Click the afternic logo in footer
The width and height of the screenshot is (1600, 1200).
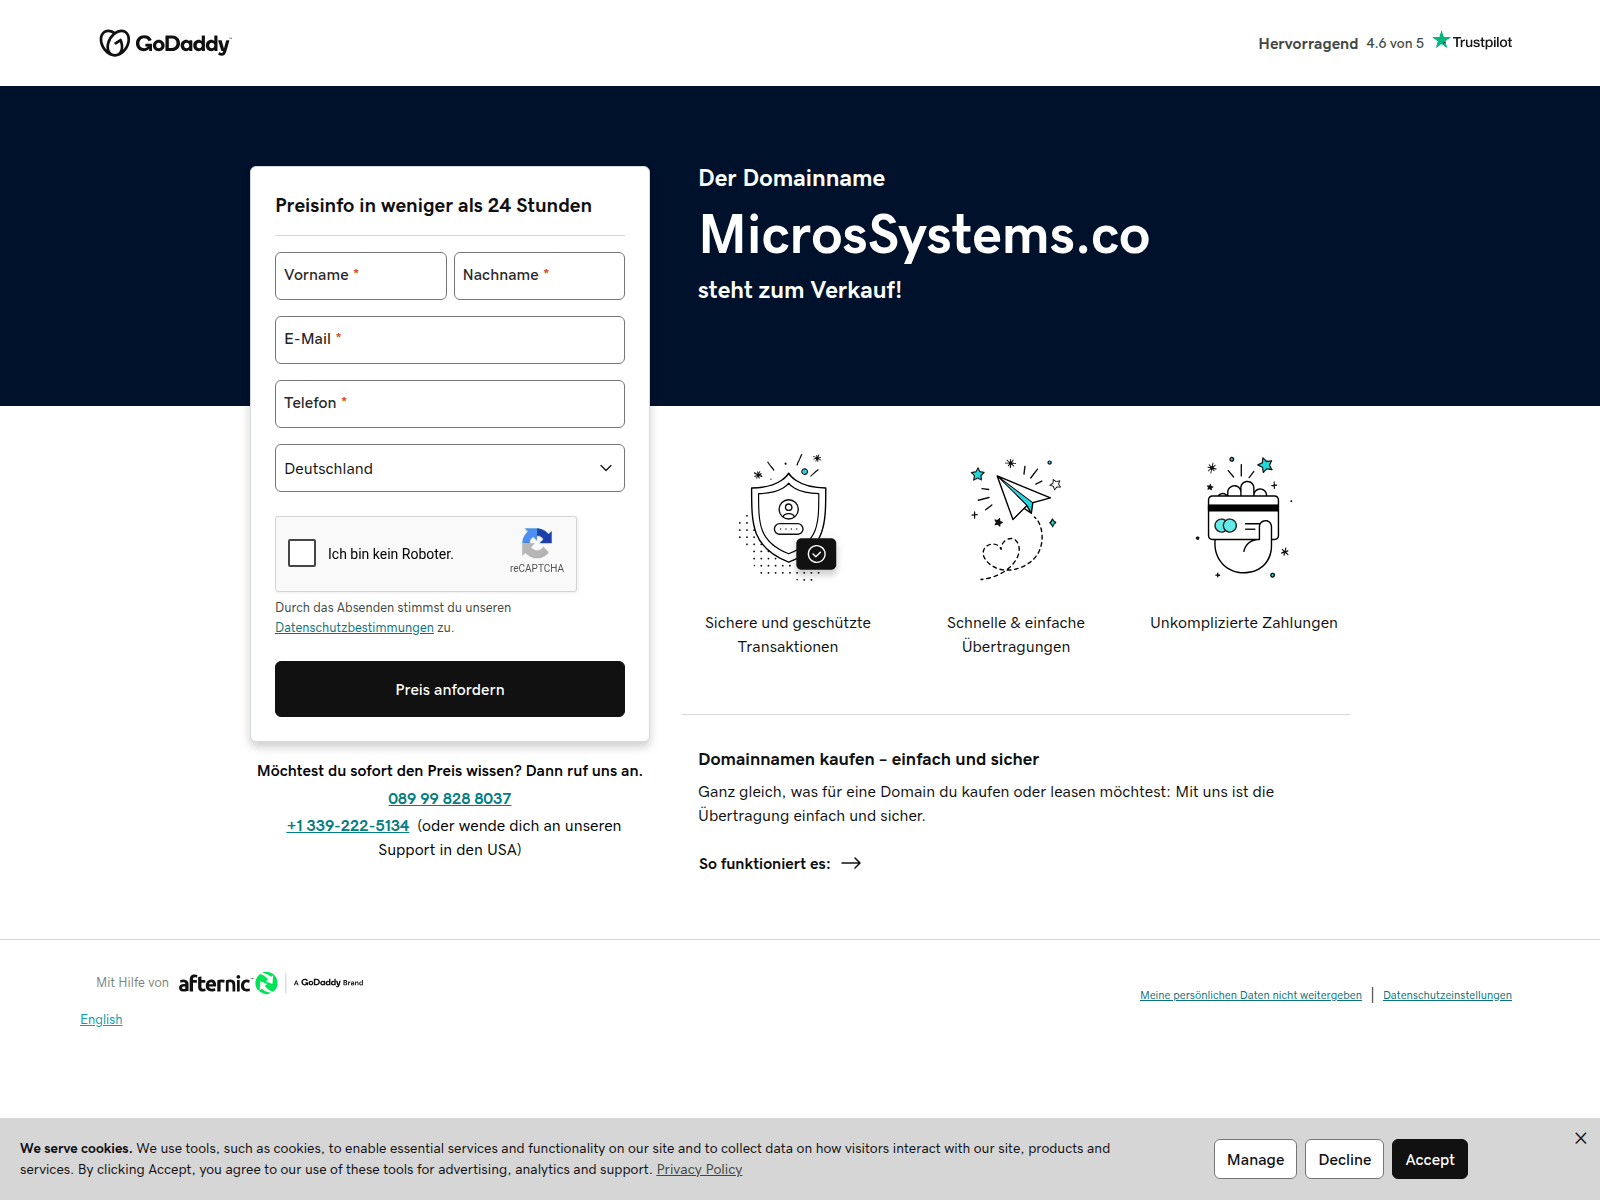(x=228, y=983)
